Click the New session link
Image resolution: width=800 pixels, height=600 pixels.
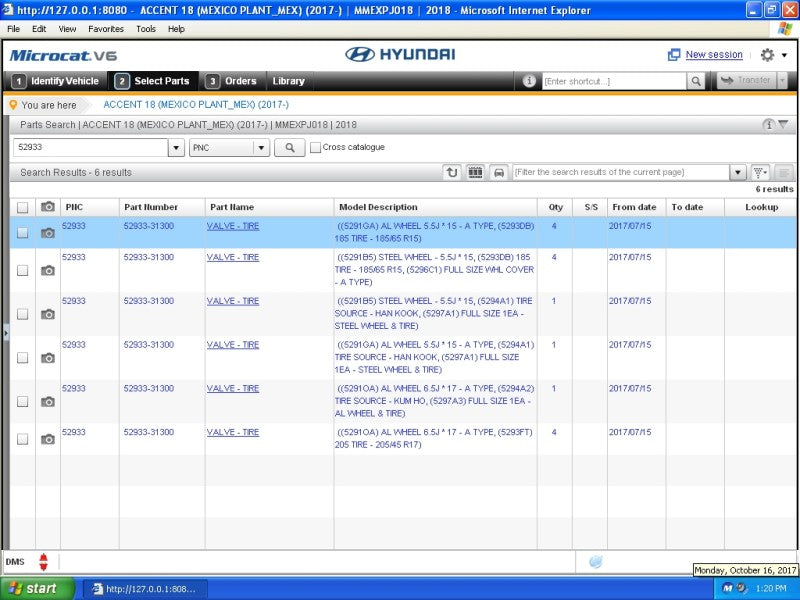coord(713,55)
